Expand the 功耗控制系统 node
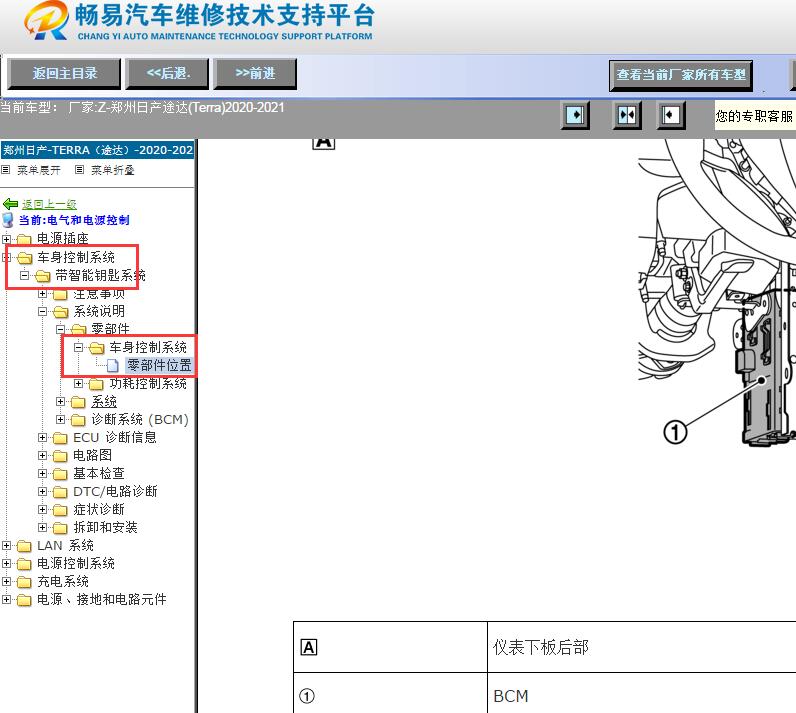Image resolution: width=796 pixels, height=713 pixels. tap(78, 384)
